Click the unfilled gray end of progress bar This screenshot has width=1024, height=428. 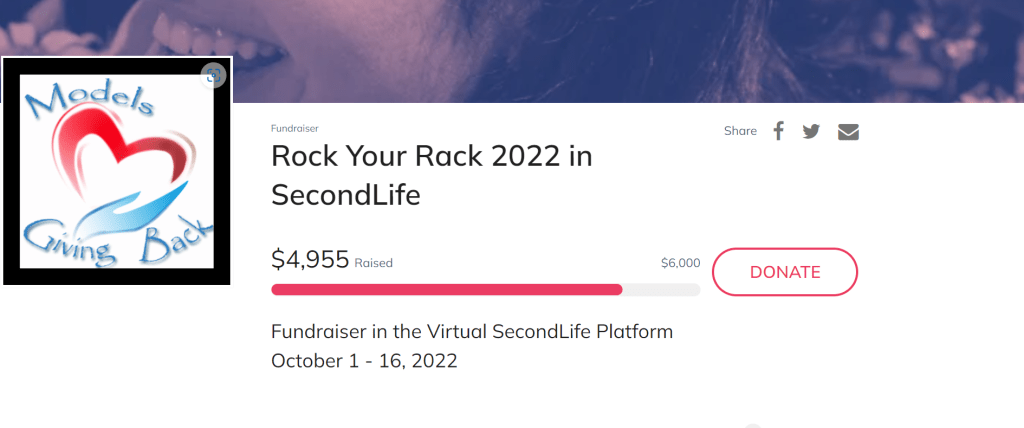point(661,290)
